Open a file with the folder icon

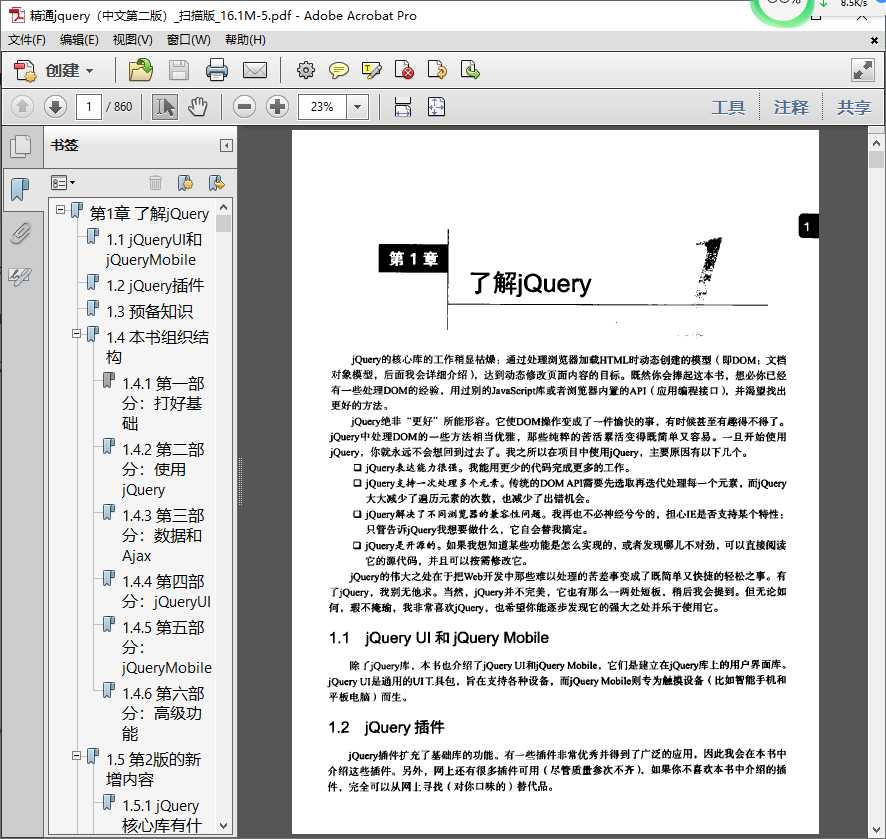(138, 71)
